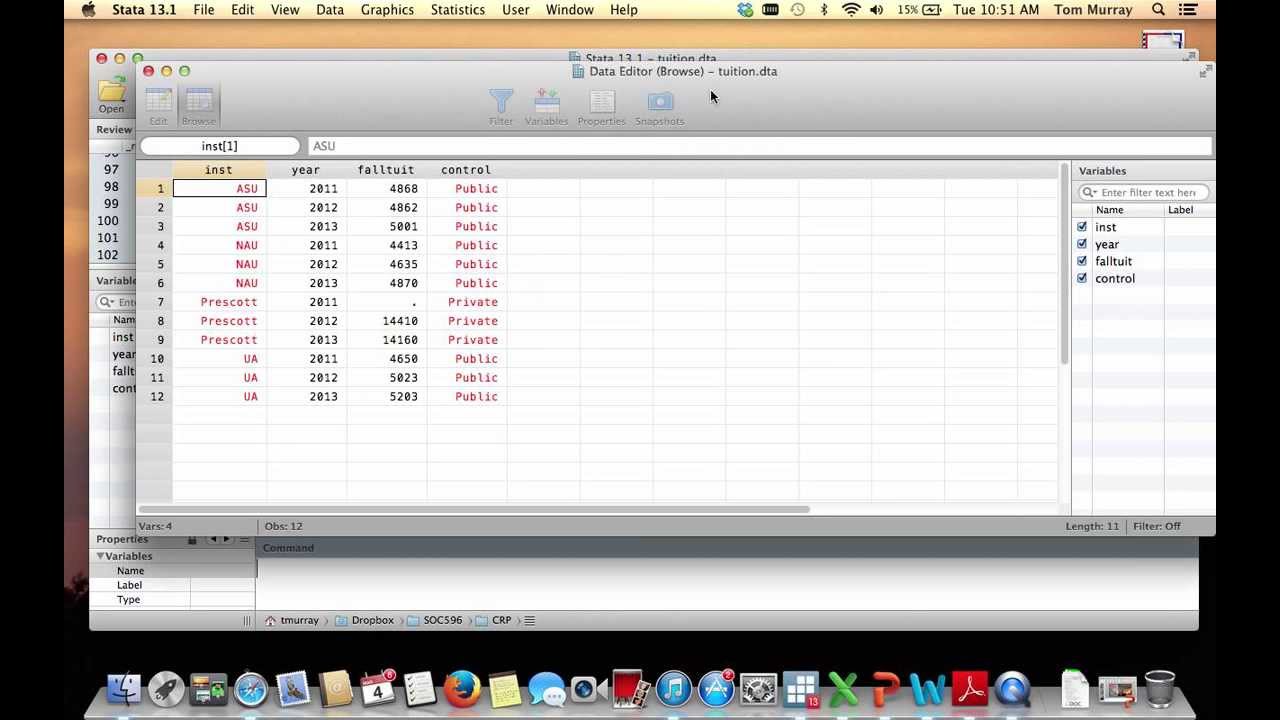Click the Dropbox folder path segment
Image resolution: width=1280 pixels, height=720 pixels.
coord(364,620)
